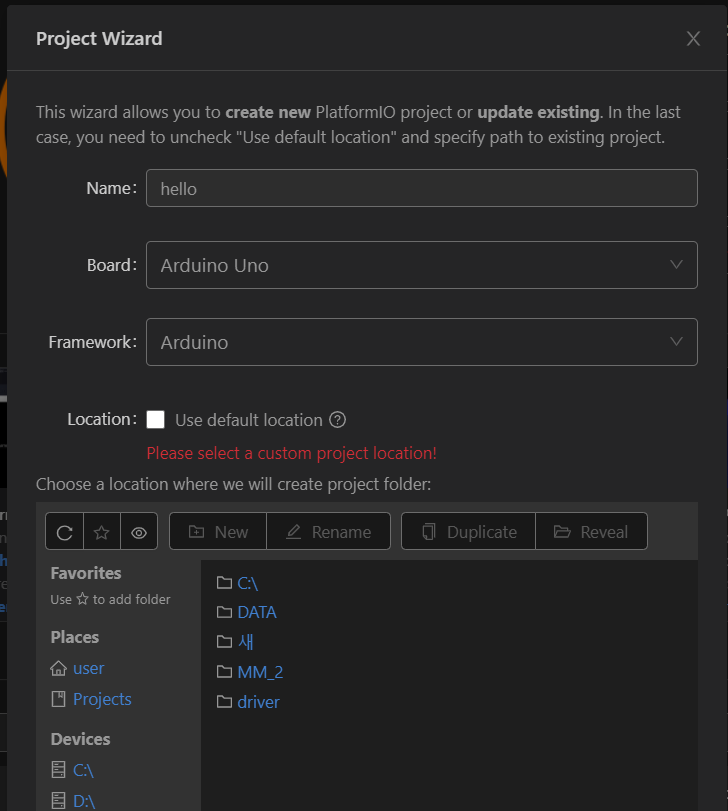This screenshot has width=728, height=811.
Task: Select the driver folder
Action: point(259,702)
